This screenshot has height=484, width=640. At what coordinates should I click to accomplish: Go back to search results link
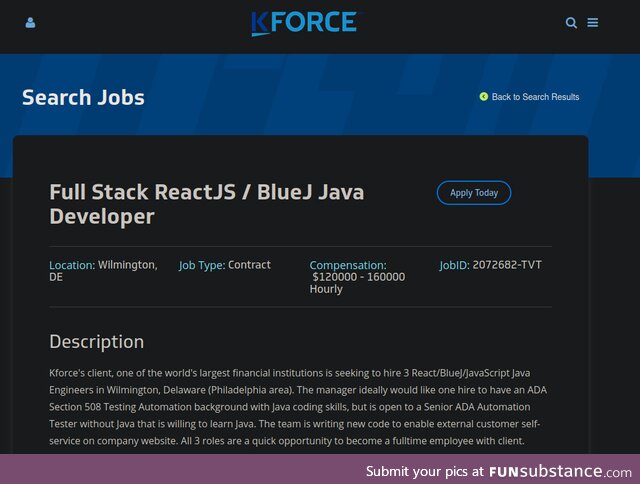535,97
